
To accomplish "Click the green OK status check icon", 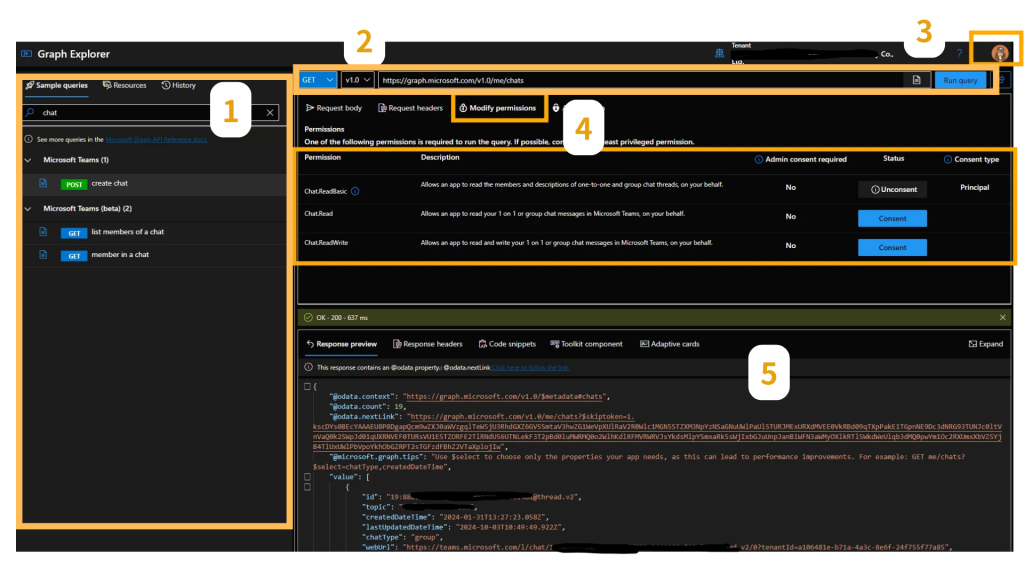I will (x=308, y=317).
